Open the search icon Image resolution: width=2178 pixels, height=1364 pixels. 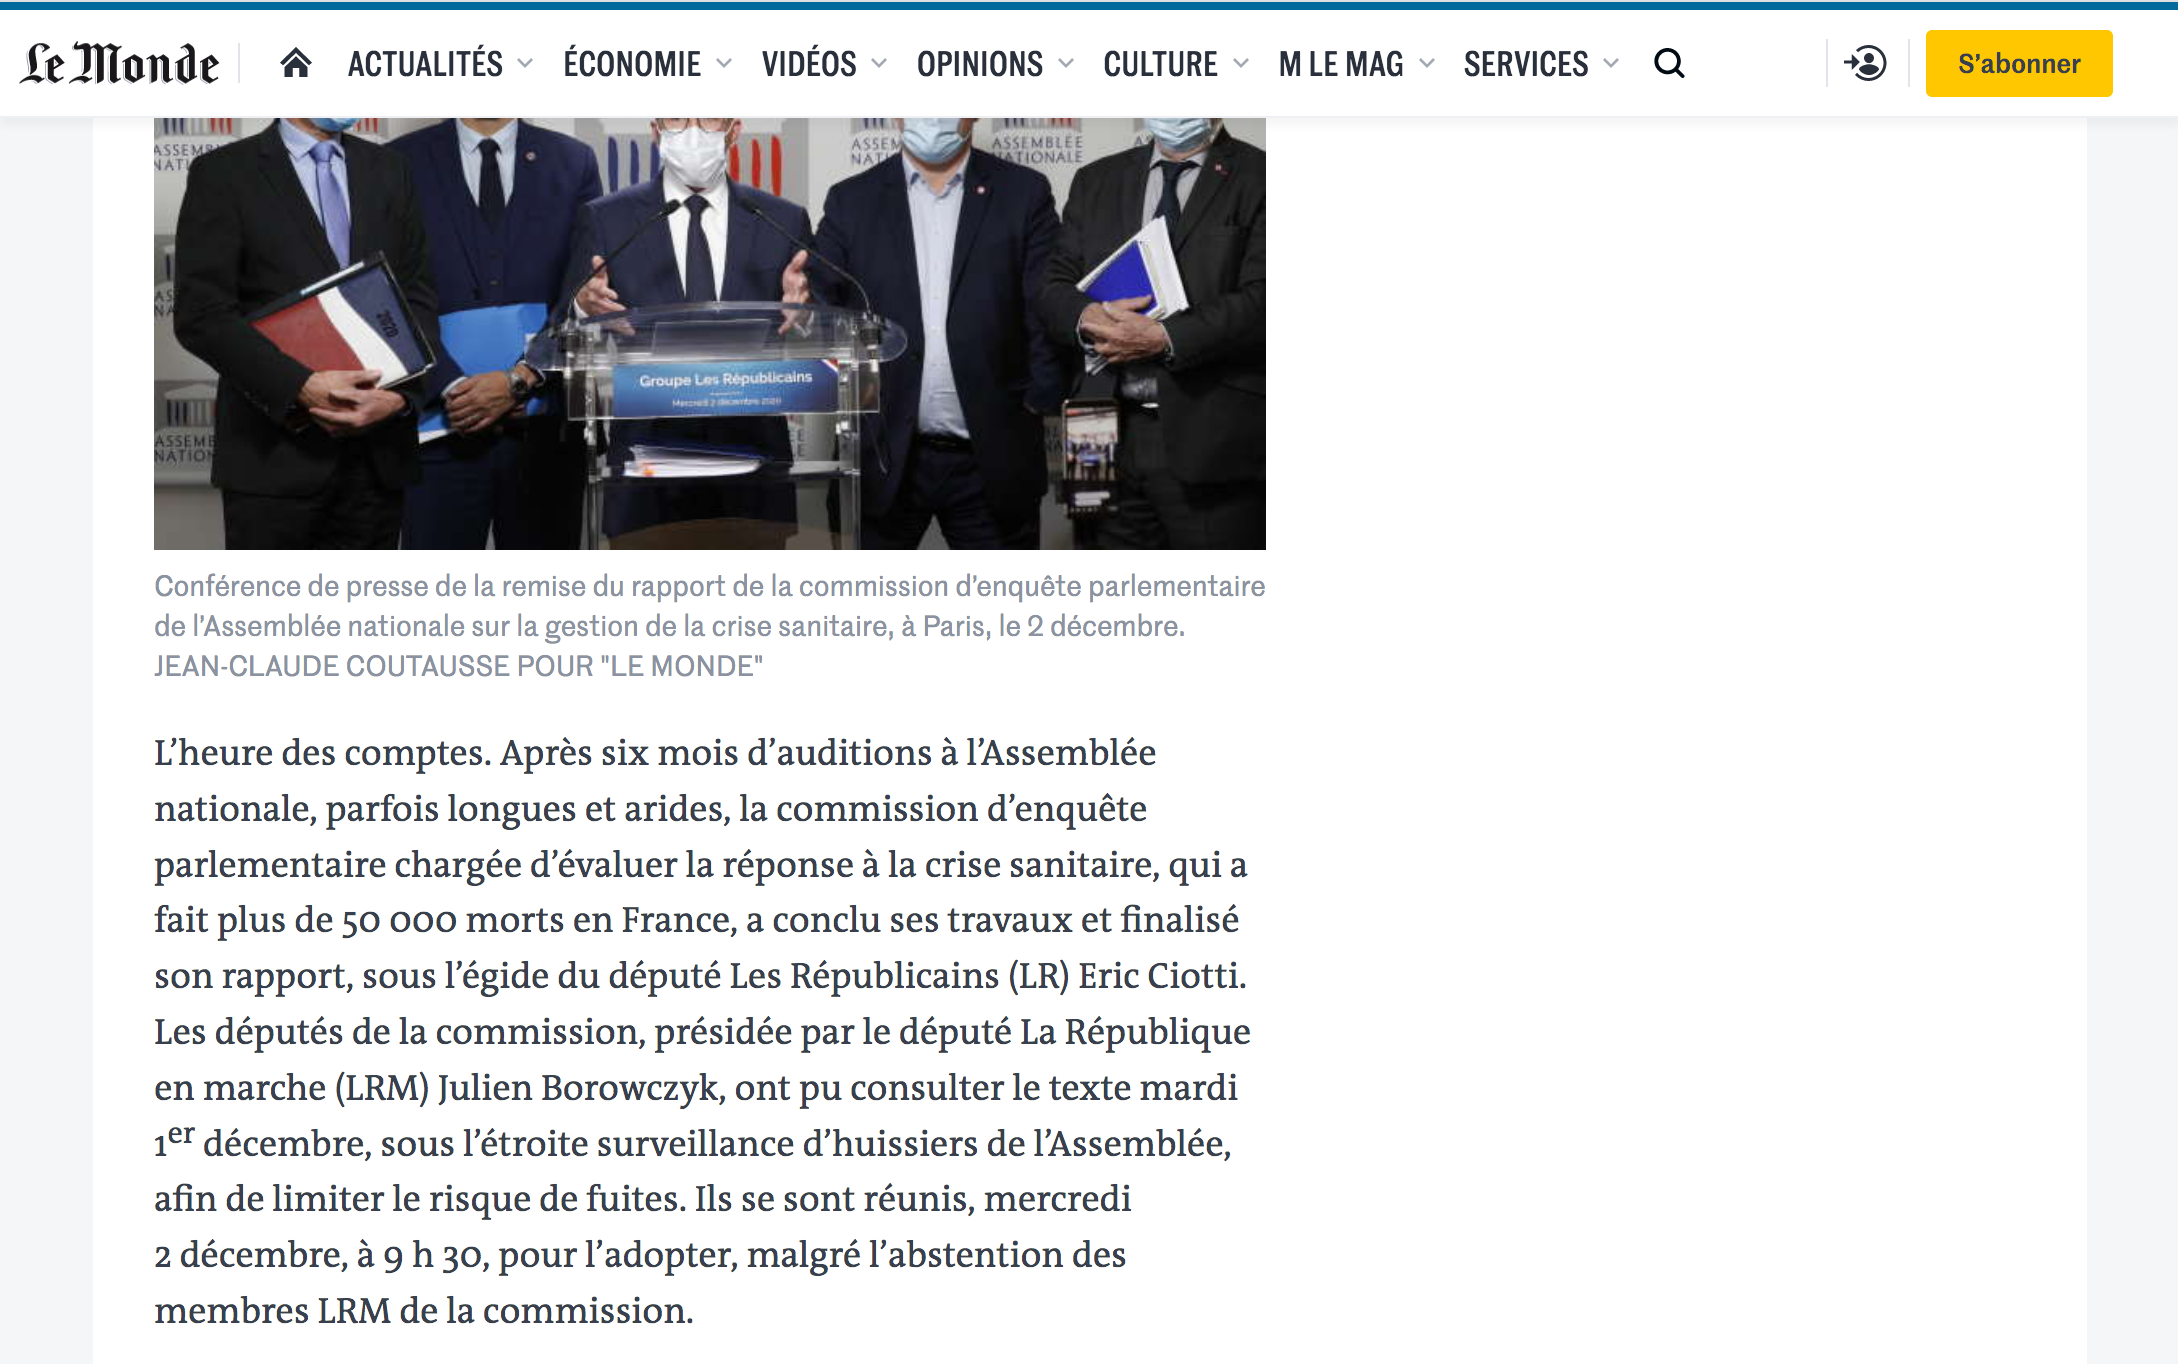[1670, 63]
